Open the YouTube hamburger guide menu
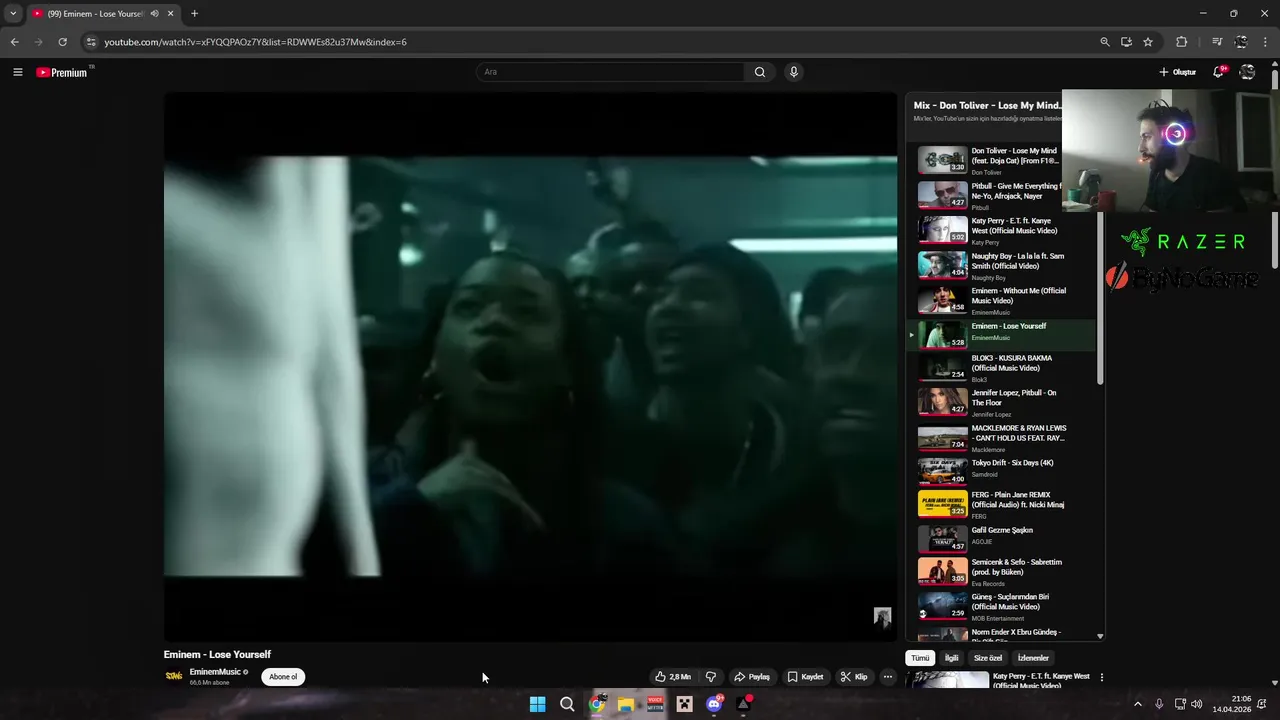The height and width of the screenshot is (720, 1280). pos(17,72)
